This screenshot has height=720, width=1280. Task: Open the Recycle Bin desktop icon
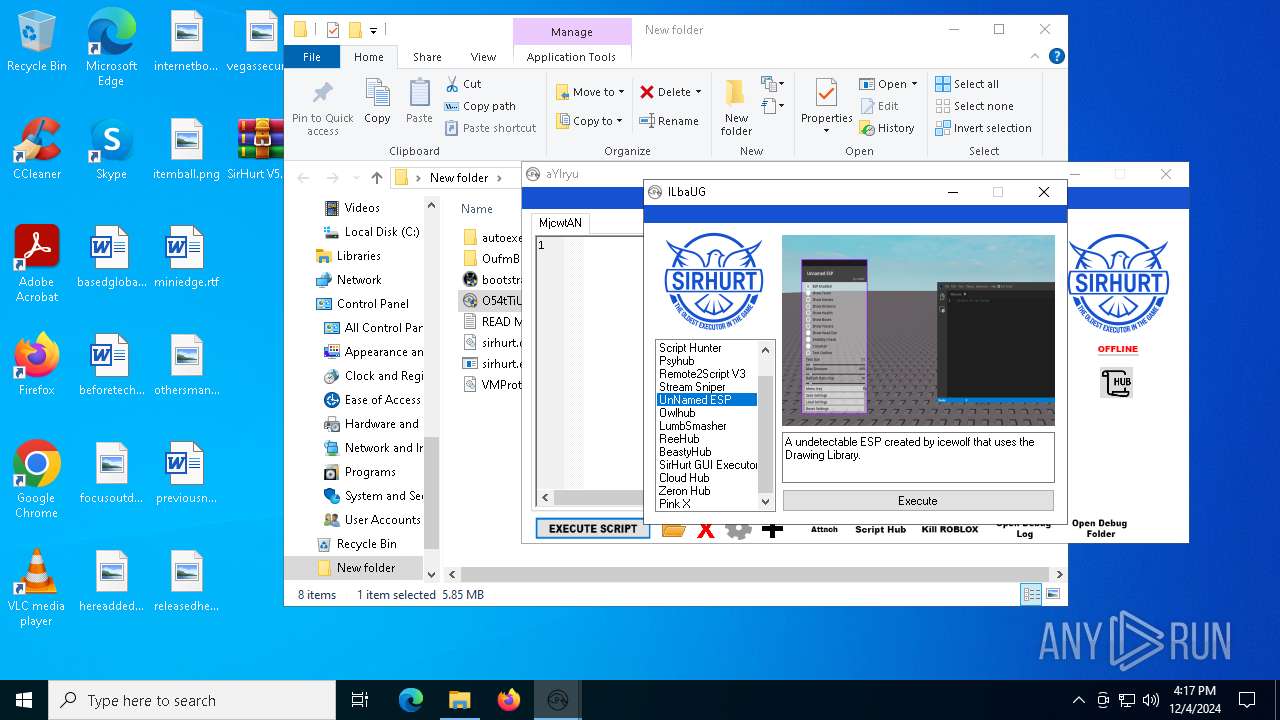click(37, 42)
